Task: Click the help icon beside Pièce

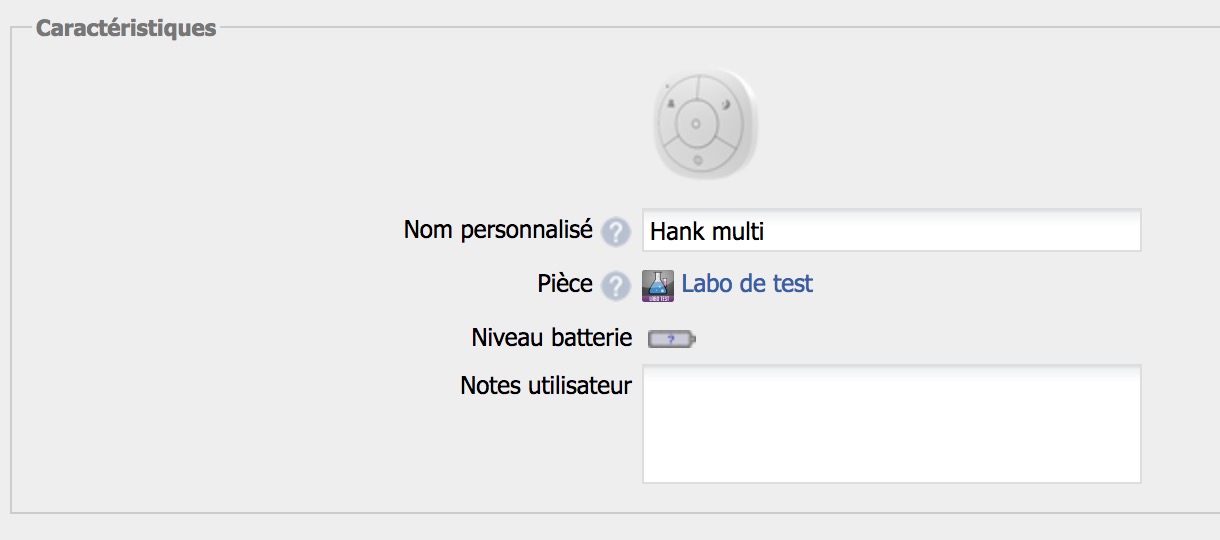Action: (616, 285)
